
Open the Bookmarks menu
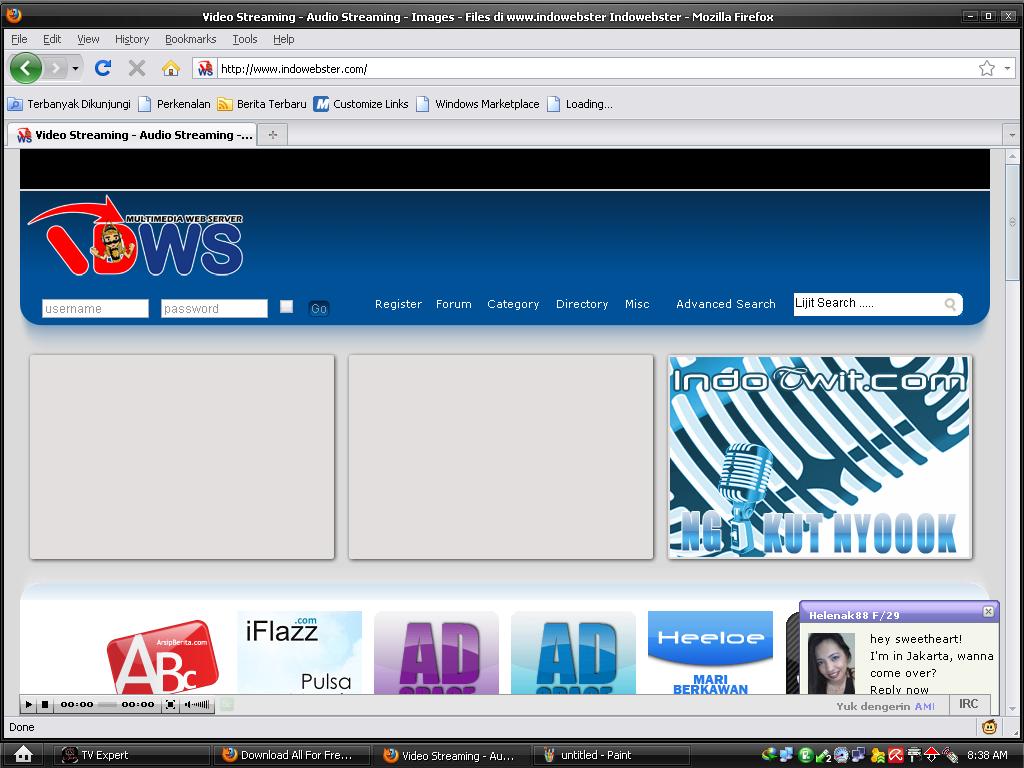(x=190, y=39)
